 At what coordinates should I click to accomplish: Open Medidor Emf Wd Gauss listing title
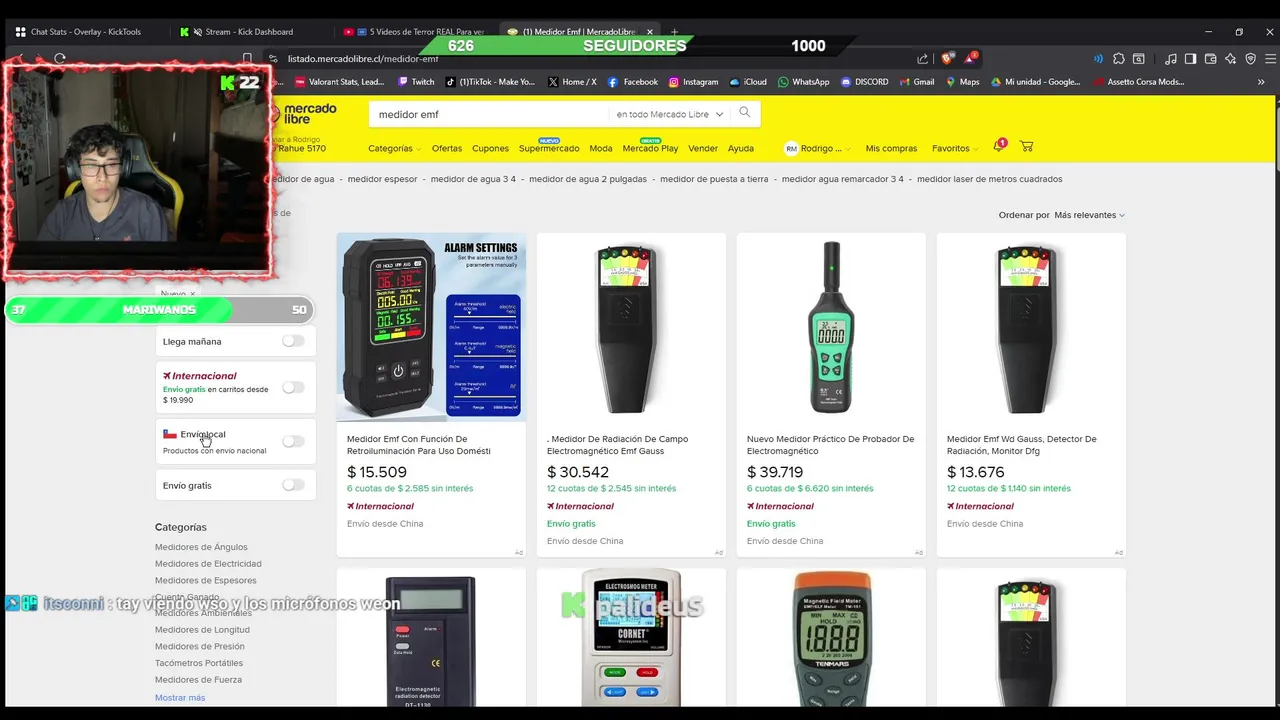pos(1022,445)
